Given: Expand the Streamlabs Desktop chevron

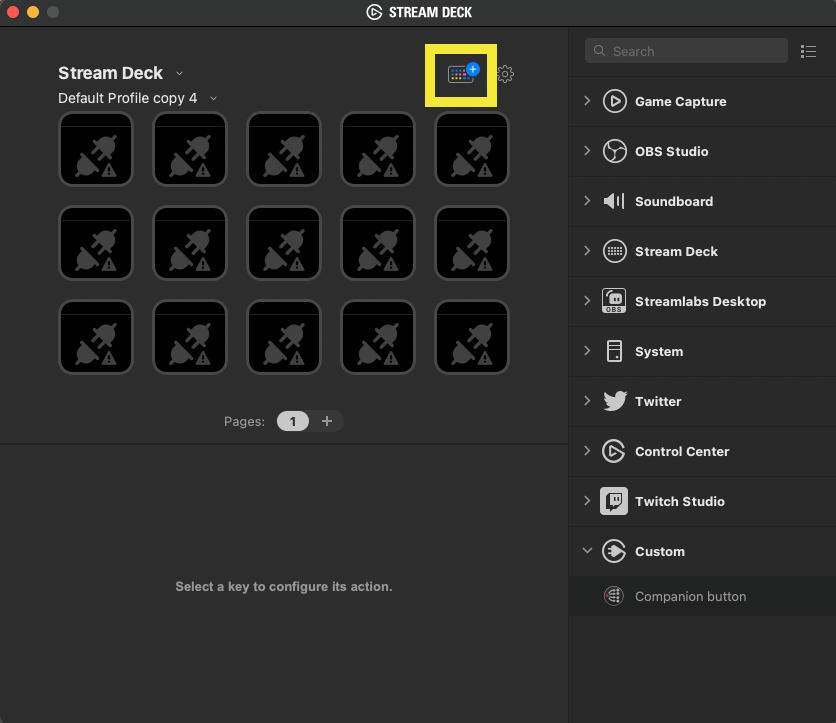Looking at the screenshot, I should tap(587, 301).
